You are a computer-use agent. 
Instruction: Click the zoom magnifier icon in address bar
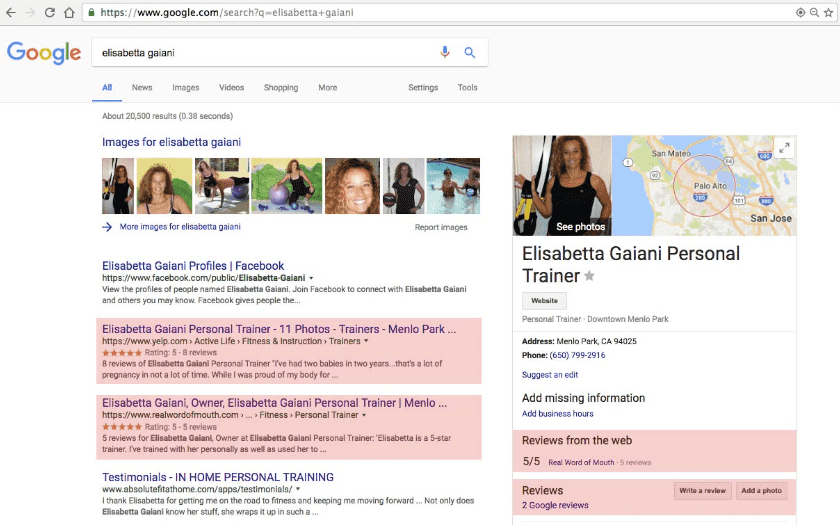[x=814, y=12]
